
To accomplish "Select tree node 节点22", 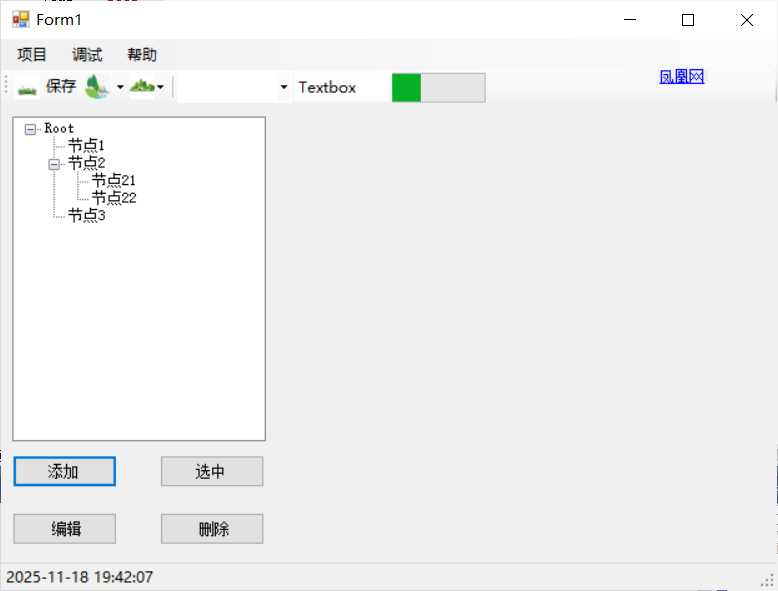I will click(x=114, y=198).
